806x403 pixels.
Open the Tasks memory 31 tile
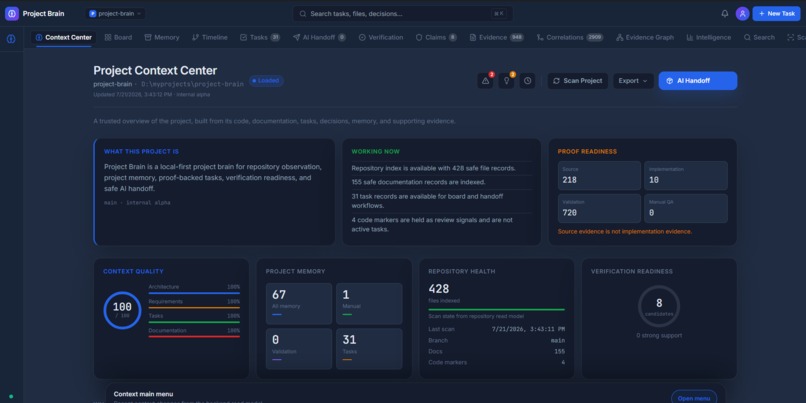[x=369, y=349]
